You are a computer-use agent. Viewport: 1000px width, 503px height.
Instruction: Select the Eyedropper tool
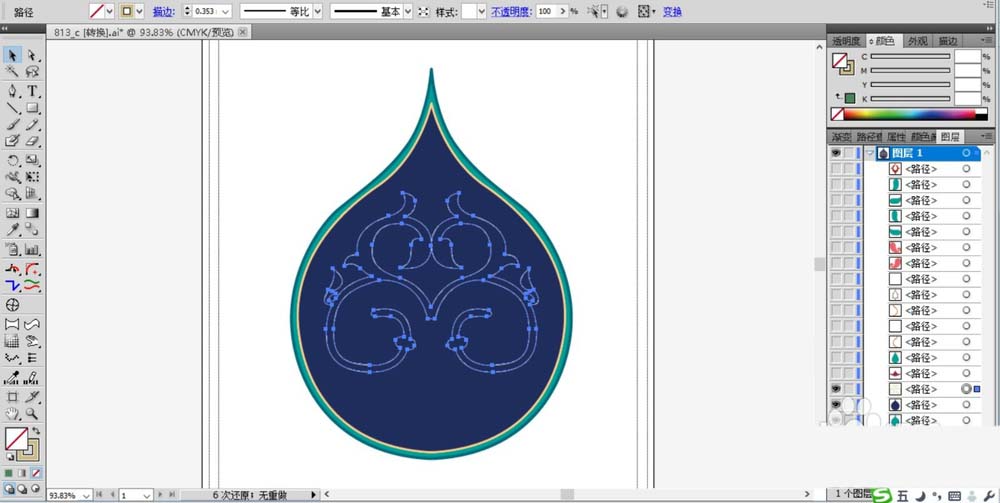[x=12, y=230]
